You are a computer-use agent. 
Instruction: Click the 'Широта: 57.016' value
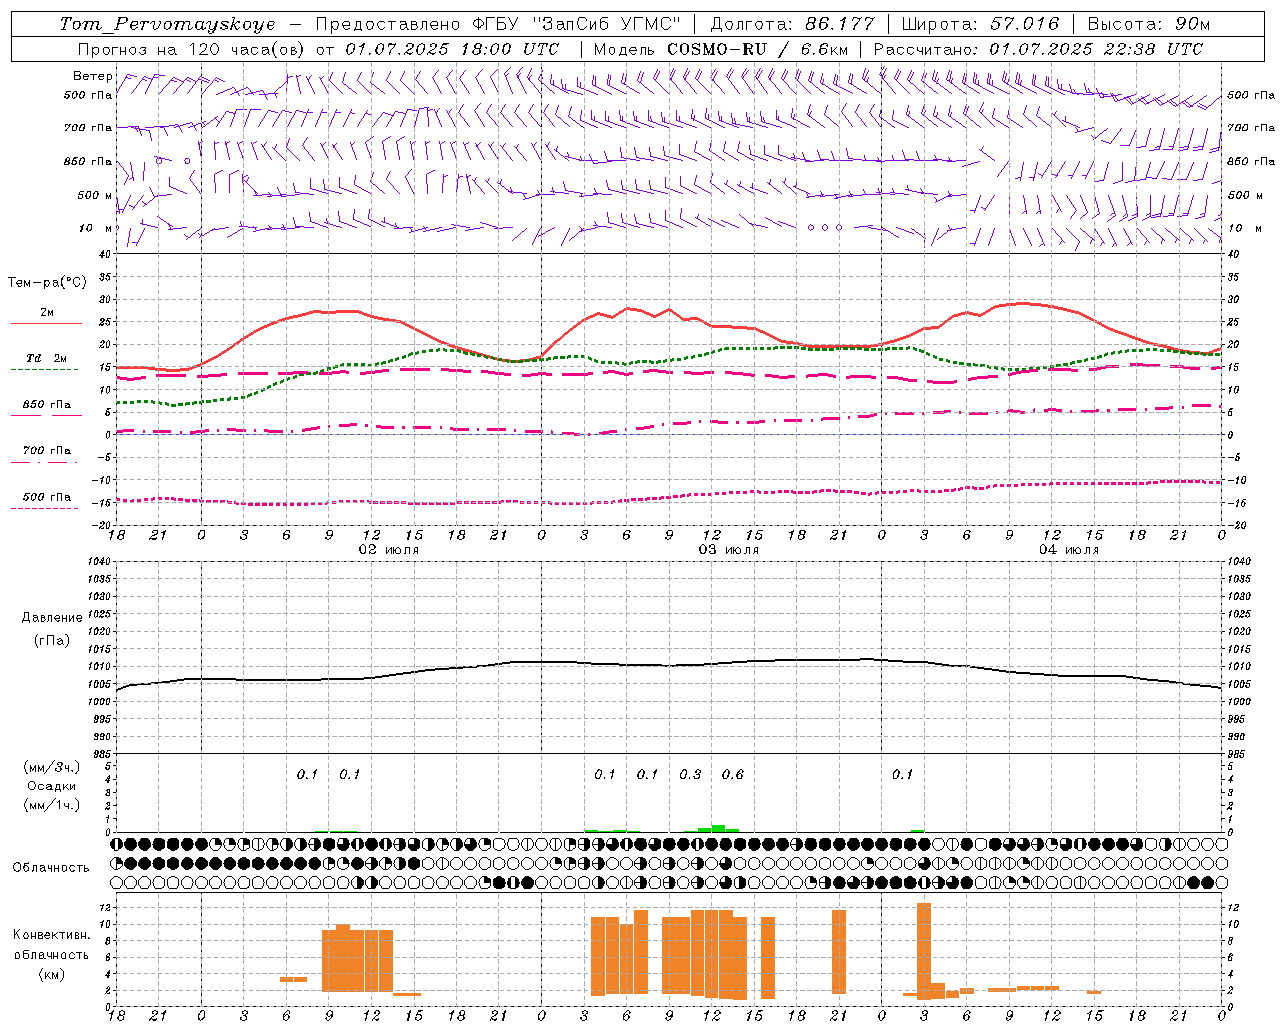[980, 24]
